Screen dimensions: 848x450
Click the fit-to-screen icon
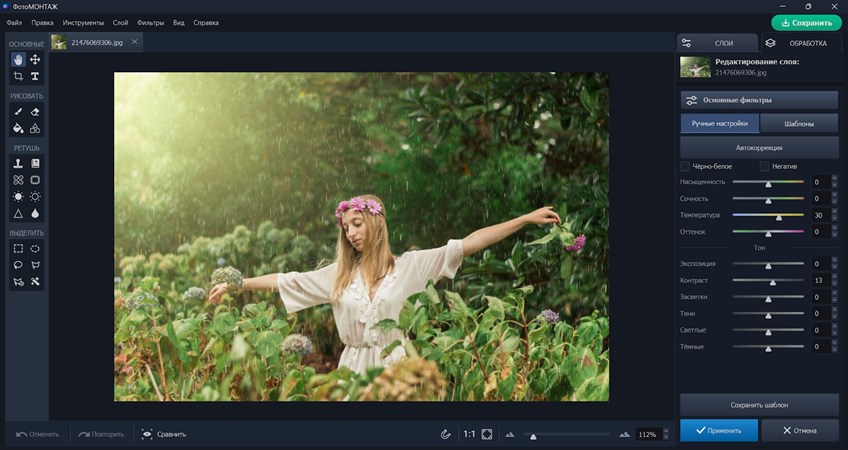point(487,434)
